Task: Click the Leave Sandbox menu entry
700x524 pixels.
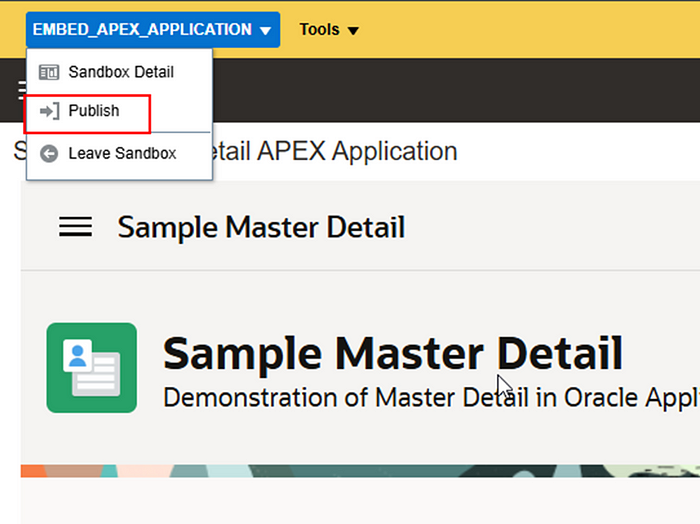Action: coord(119,154)
